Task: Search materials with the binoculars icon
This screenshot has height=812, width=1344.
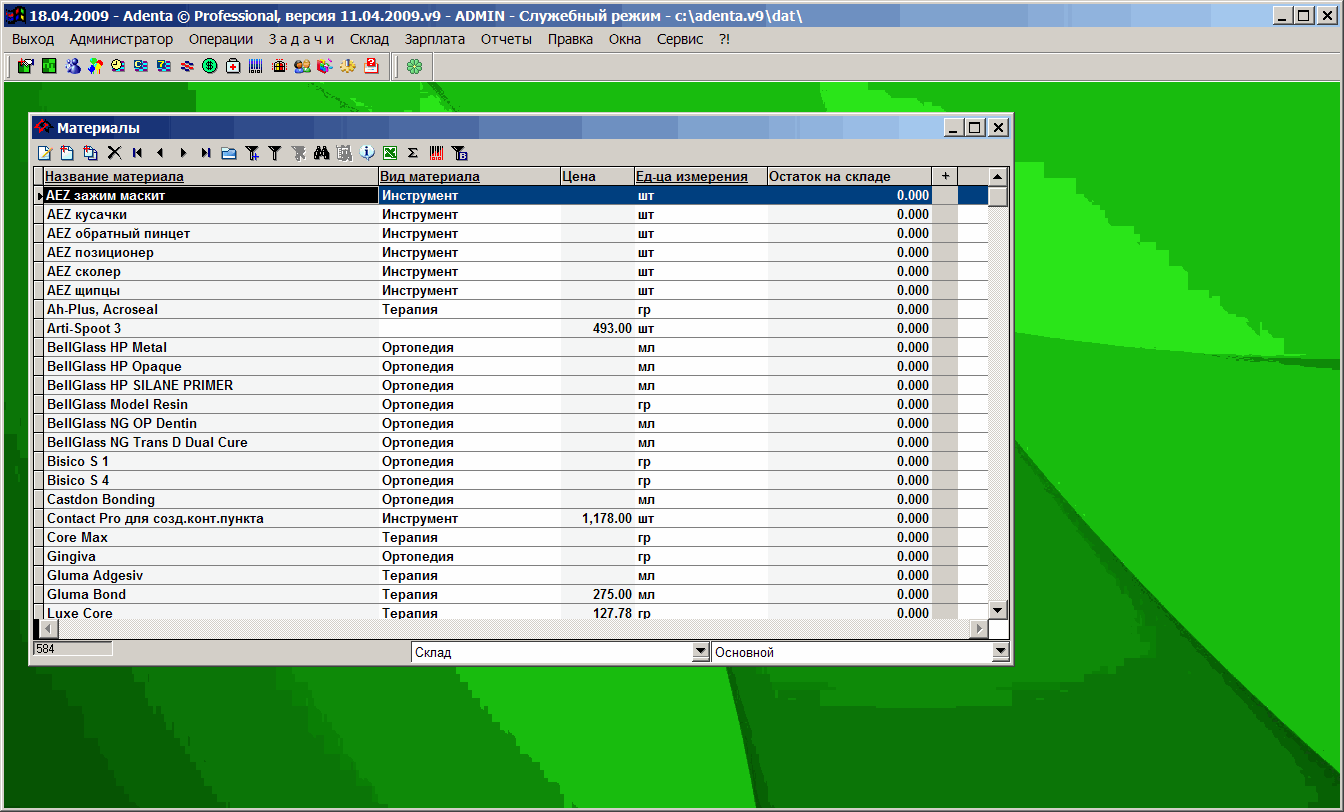Action: 321,153
